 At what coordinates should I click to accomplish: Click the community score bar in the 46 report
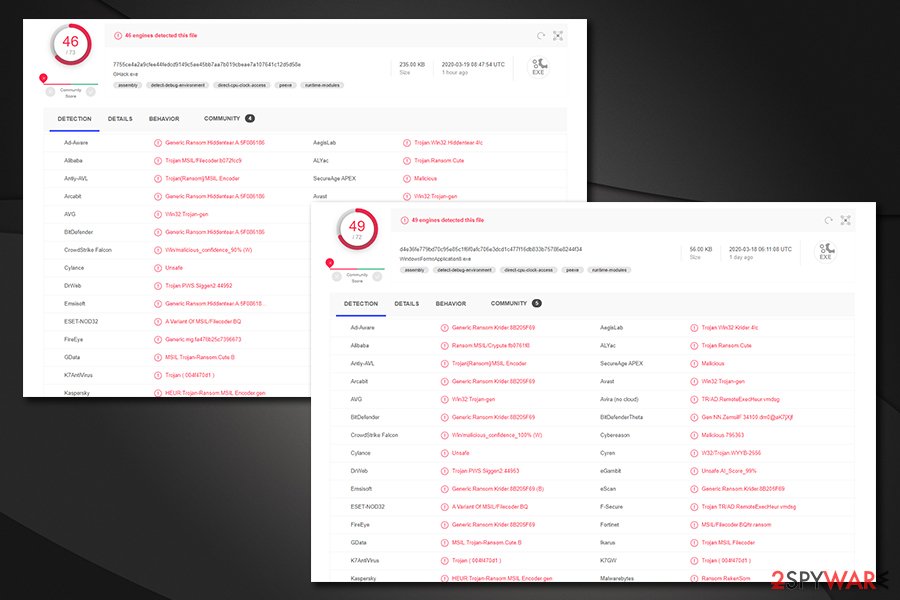click(x=71, y=84)
